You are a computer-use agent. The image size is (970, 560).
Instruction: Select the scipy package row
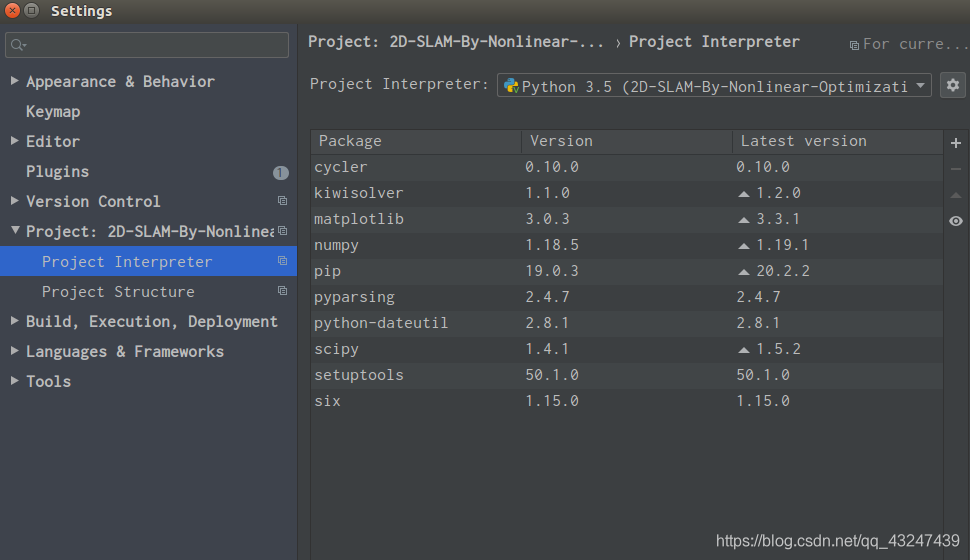click(x=627, y=349)
